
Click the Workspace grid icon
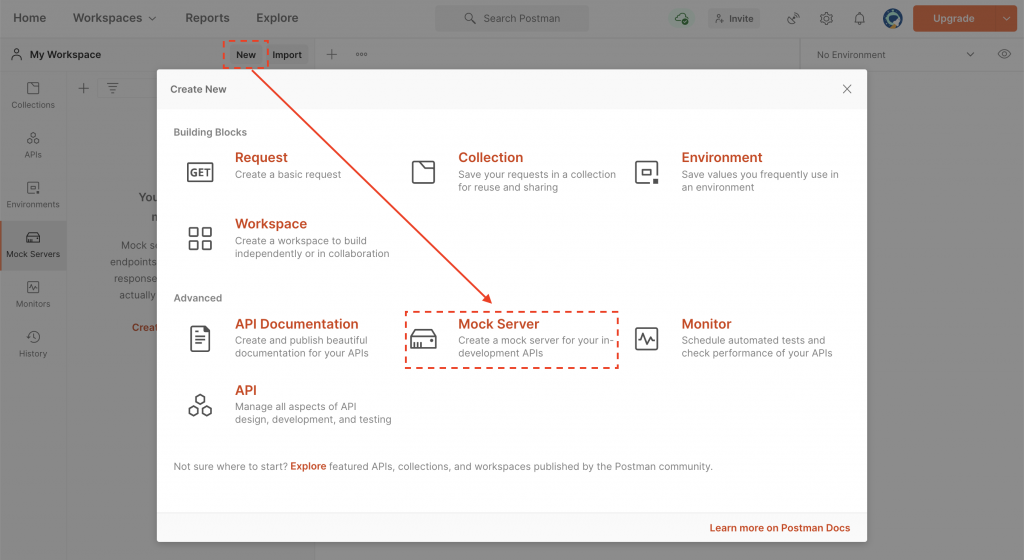200,238
